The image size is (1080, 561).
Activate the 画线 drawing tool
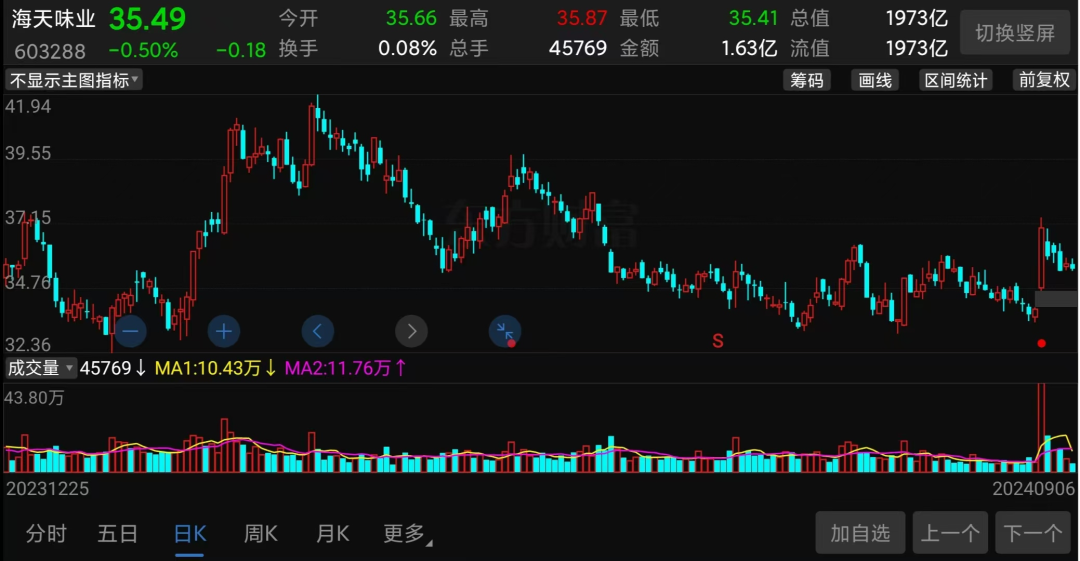click(x=875, y=81)
